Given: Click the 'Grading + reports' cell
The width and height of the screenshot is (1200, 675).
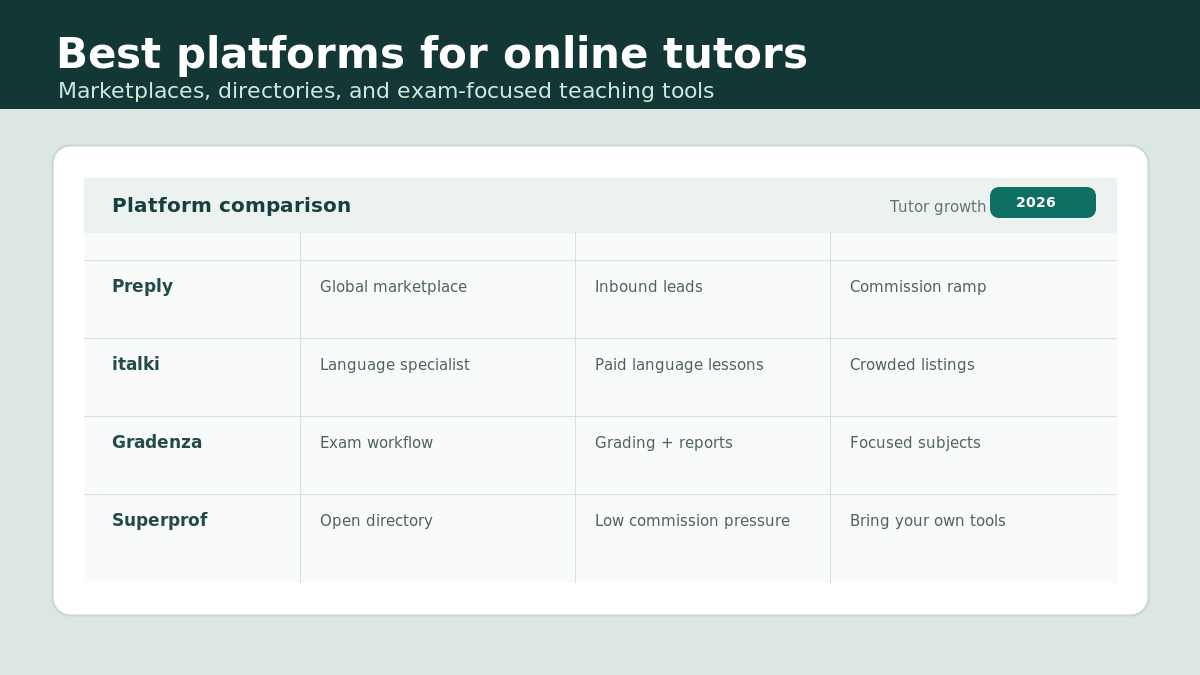Looking at the screenshot, I should coord(664,443).
